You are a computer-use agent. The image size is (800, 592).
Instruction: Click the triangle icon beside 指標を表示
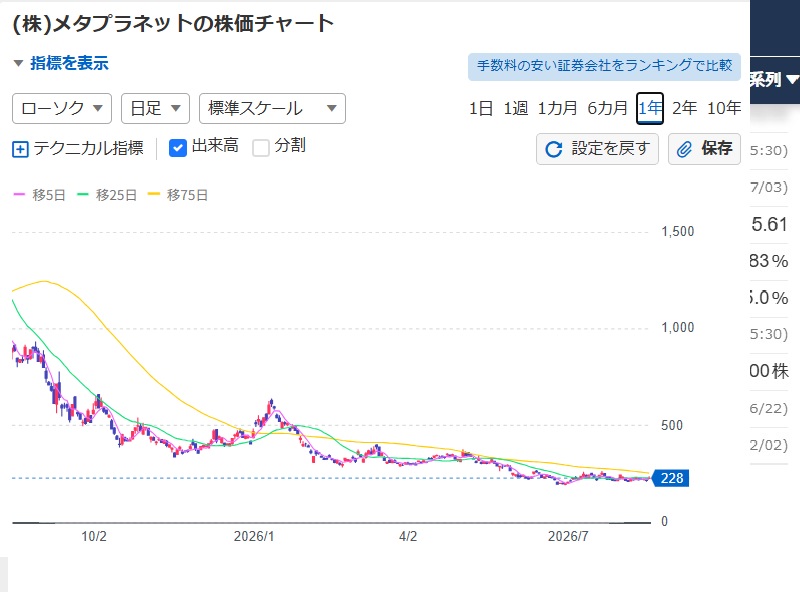click(18, 63)
